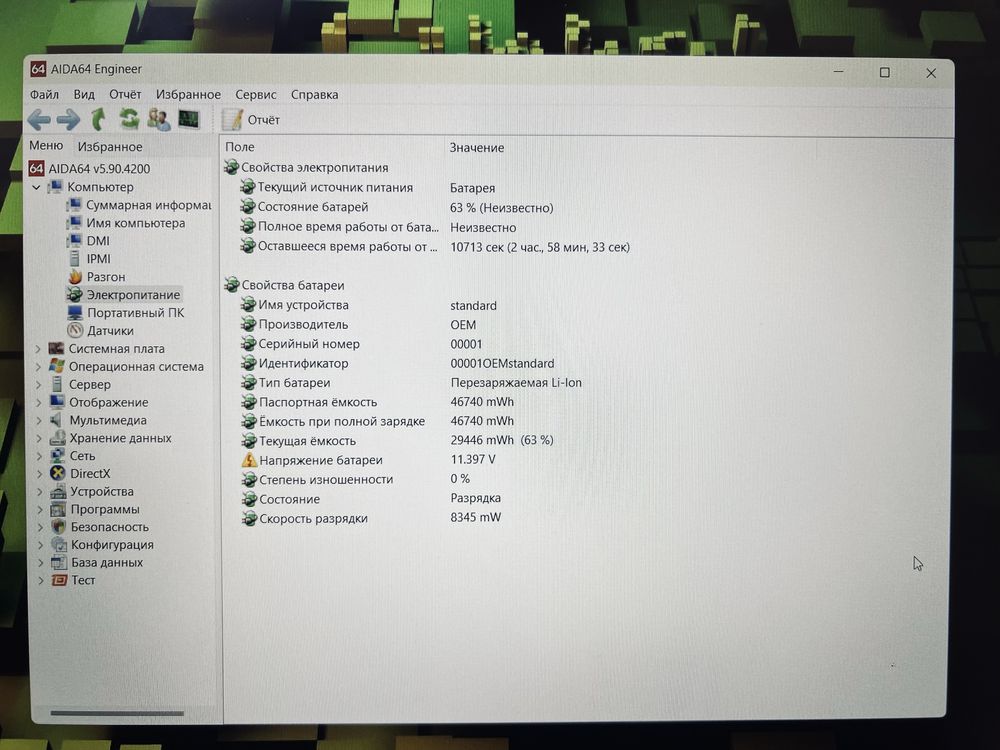1000x750 pixels.
Task: Click the Отчёт report toolbar button
Action: coord(251,120)
